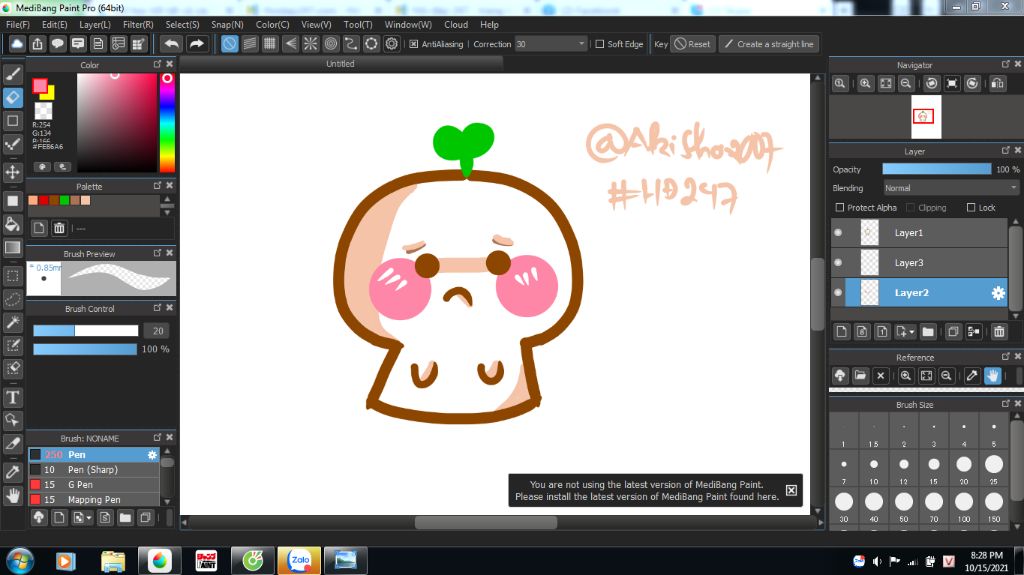Open Correction value dropdown
This screenshot has height=575, width=1024.
tap(581, 44)
